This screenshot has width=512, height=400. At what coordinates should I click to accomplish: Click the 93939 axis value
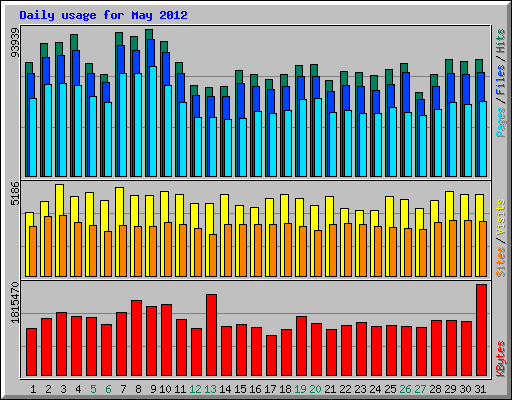(15, 43)
